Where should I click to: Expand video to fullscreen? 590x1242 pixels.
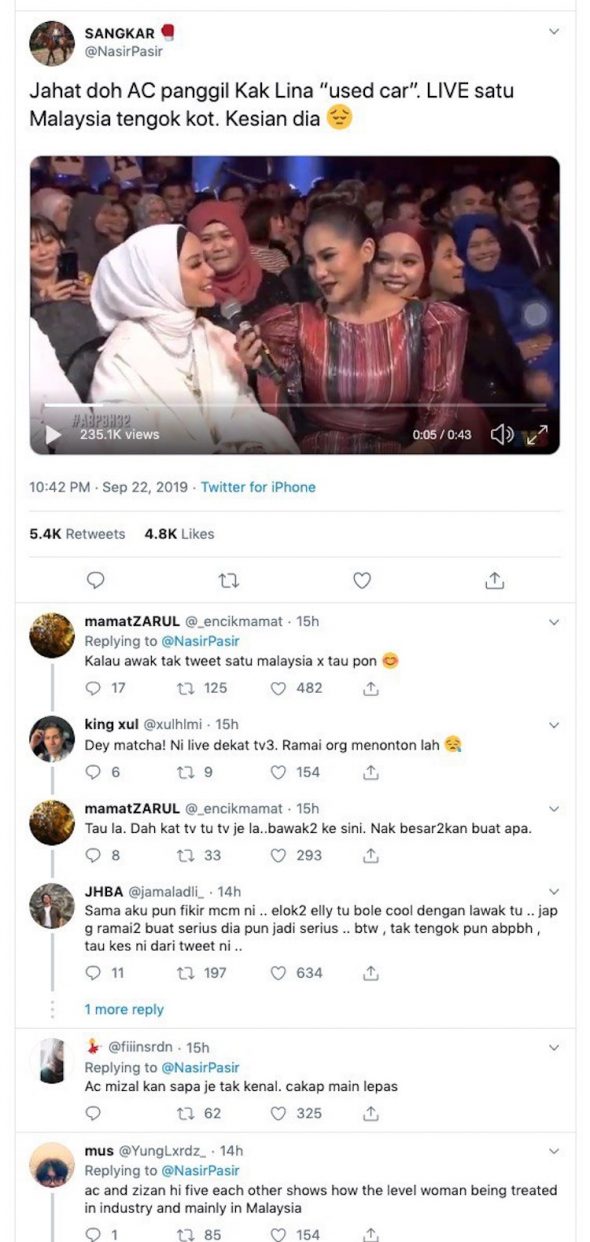pyautogui.click(x=538, y=434)
